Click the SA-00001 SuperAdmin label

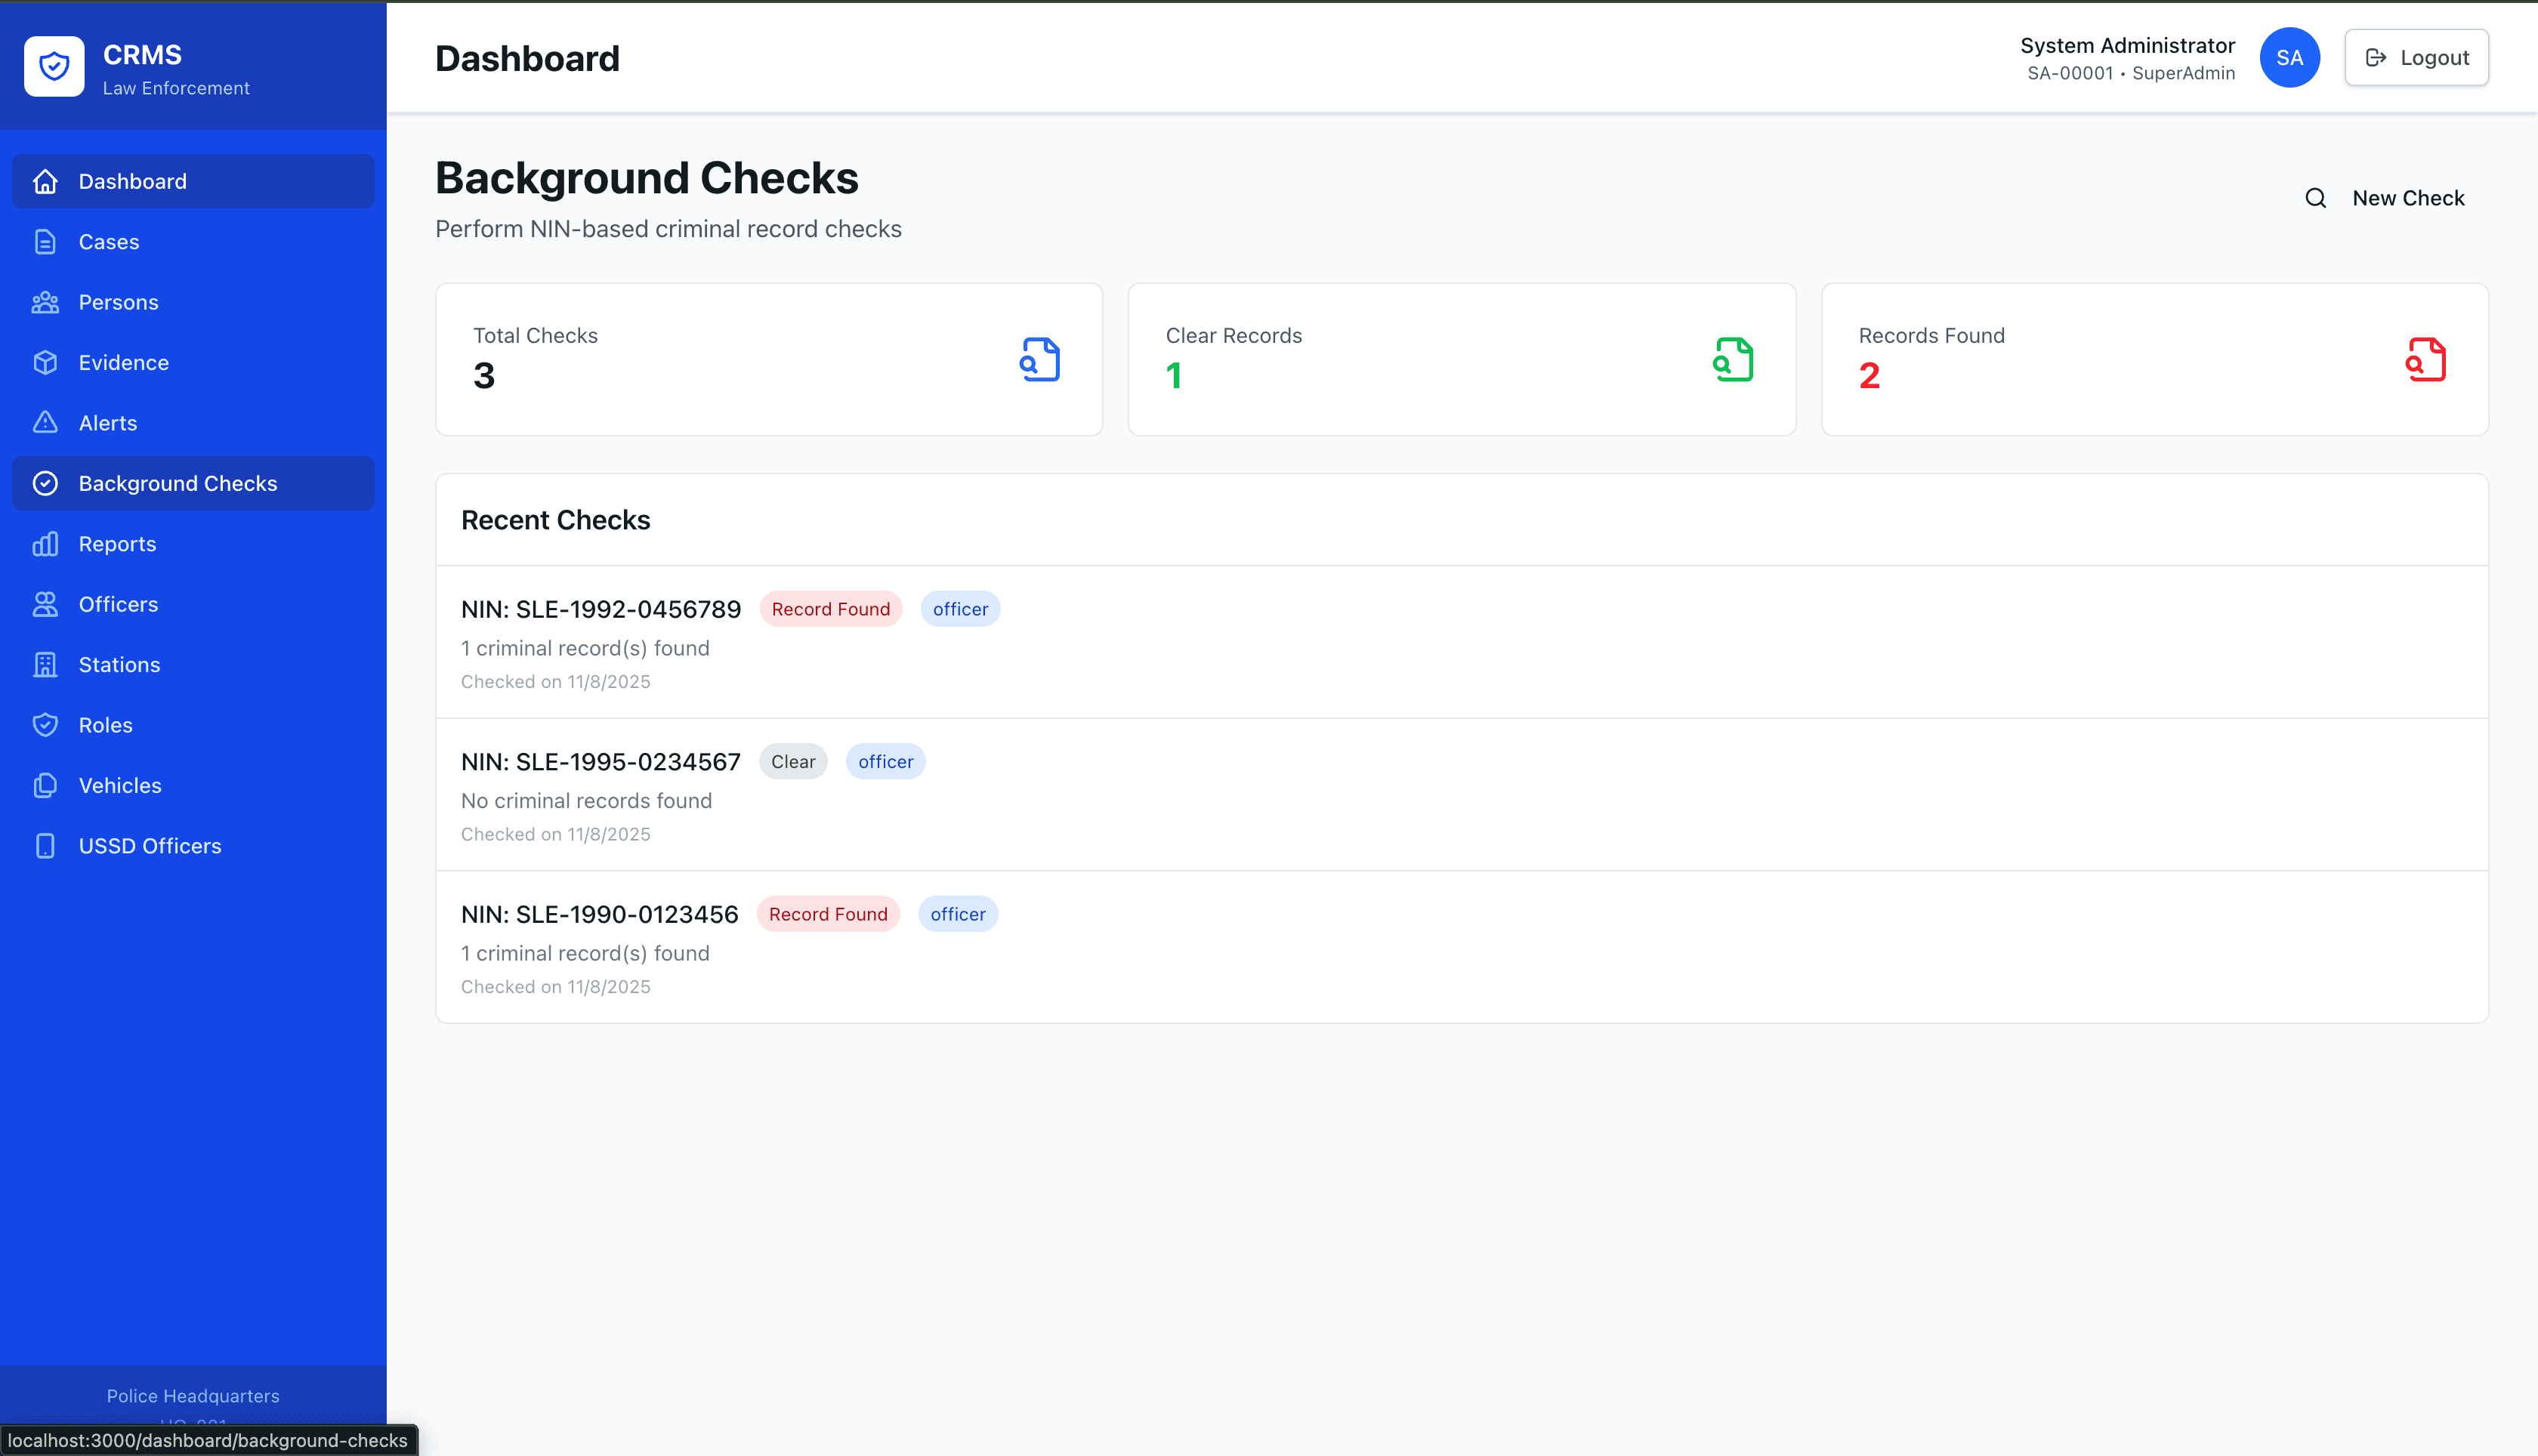pyautogui.click(x=2131, y=73)
